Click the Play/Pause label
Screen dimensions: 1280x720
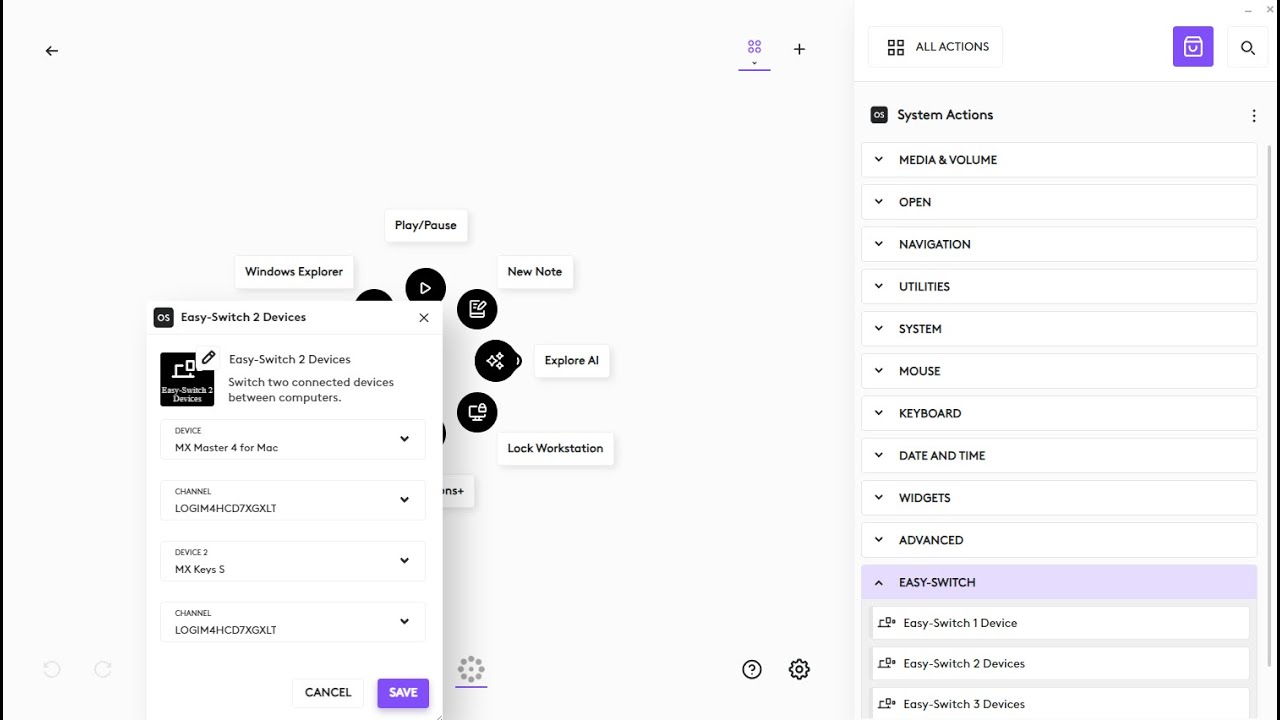pyautogui.click(x=426, y=225)
